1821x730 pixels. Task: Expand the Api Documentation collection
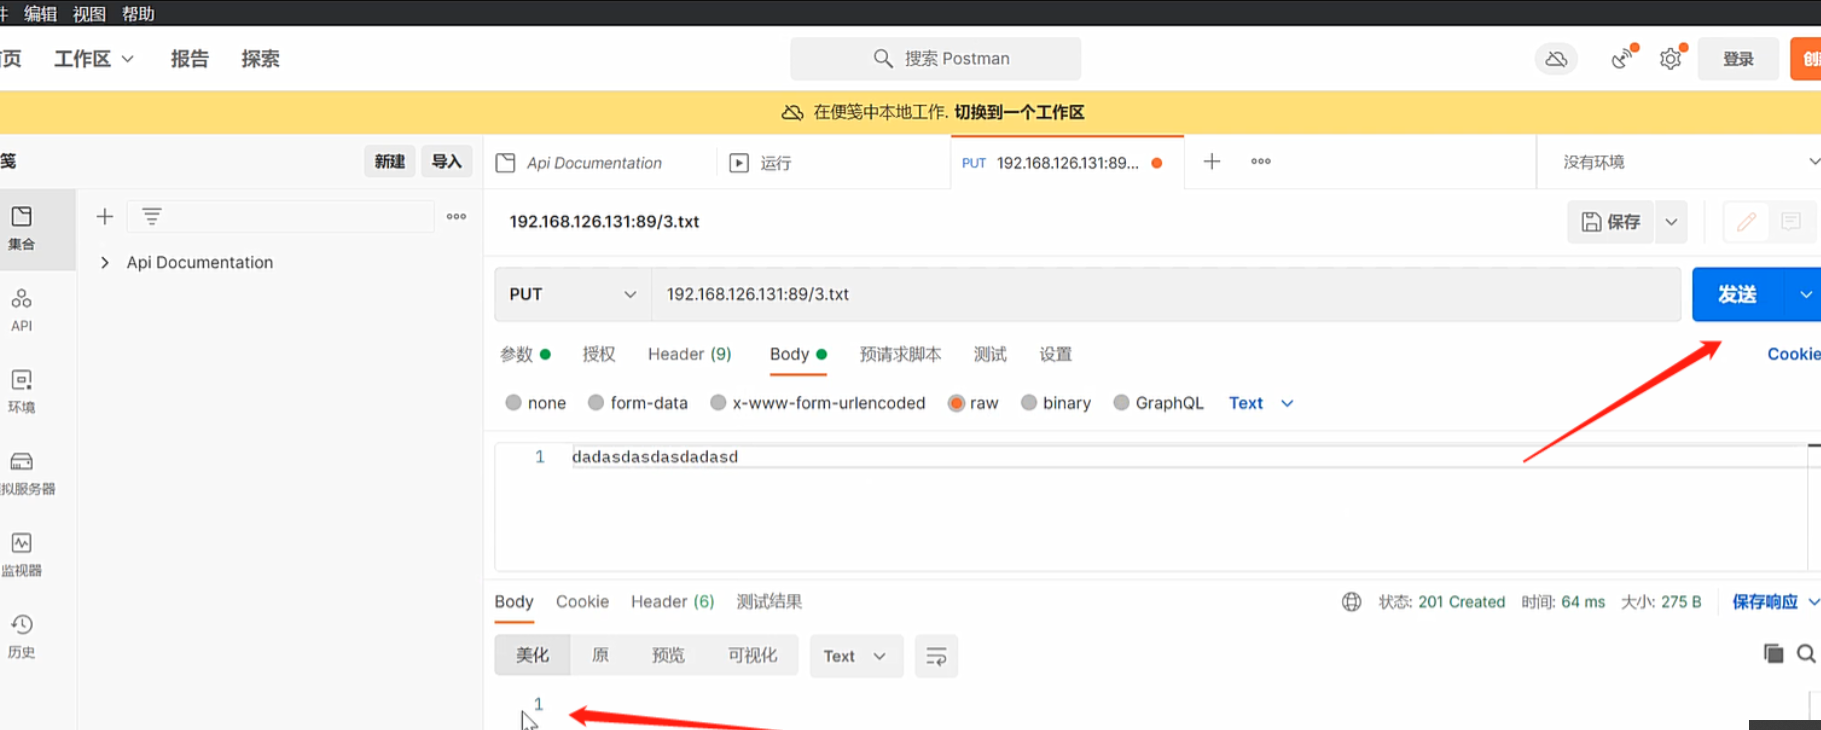click(105, 262)
